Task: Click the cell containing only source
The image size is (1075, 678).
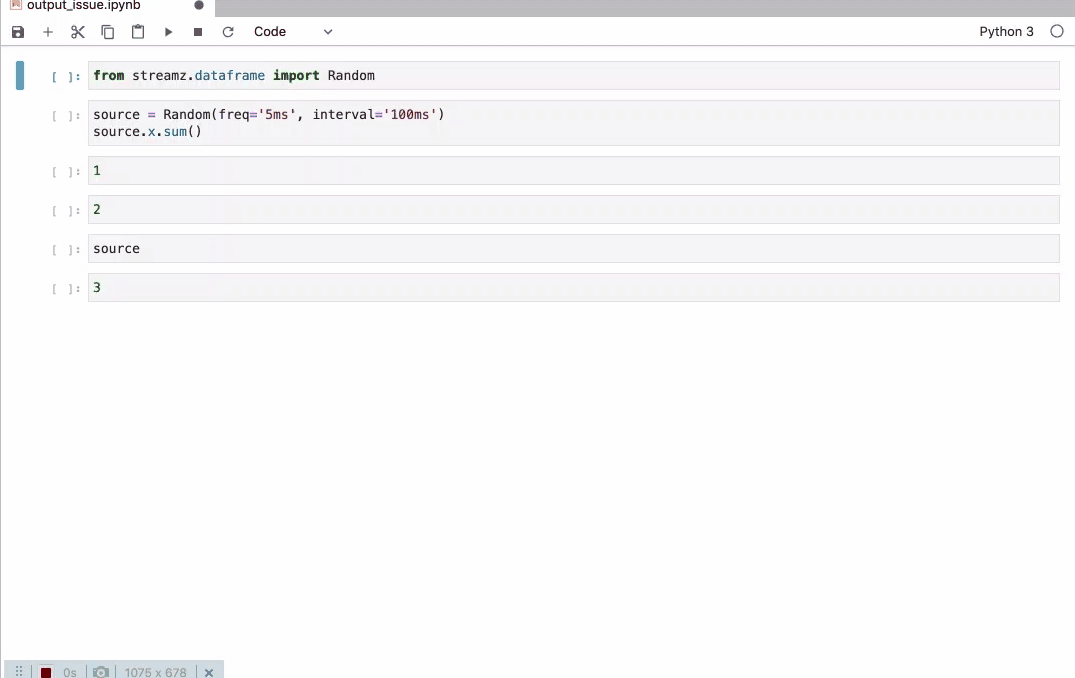Action: coord(573,249)
